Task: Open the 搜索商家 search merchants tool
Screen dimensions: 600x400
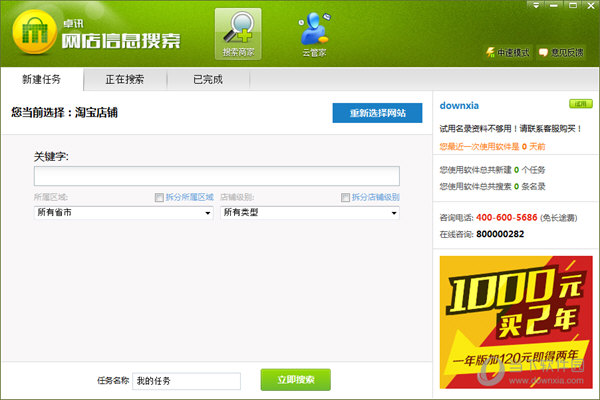Action: pos(238,34)
